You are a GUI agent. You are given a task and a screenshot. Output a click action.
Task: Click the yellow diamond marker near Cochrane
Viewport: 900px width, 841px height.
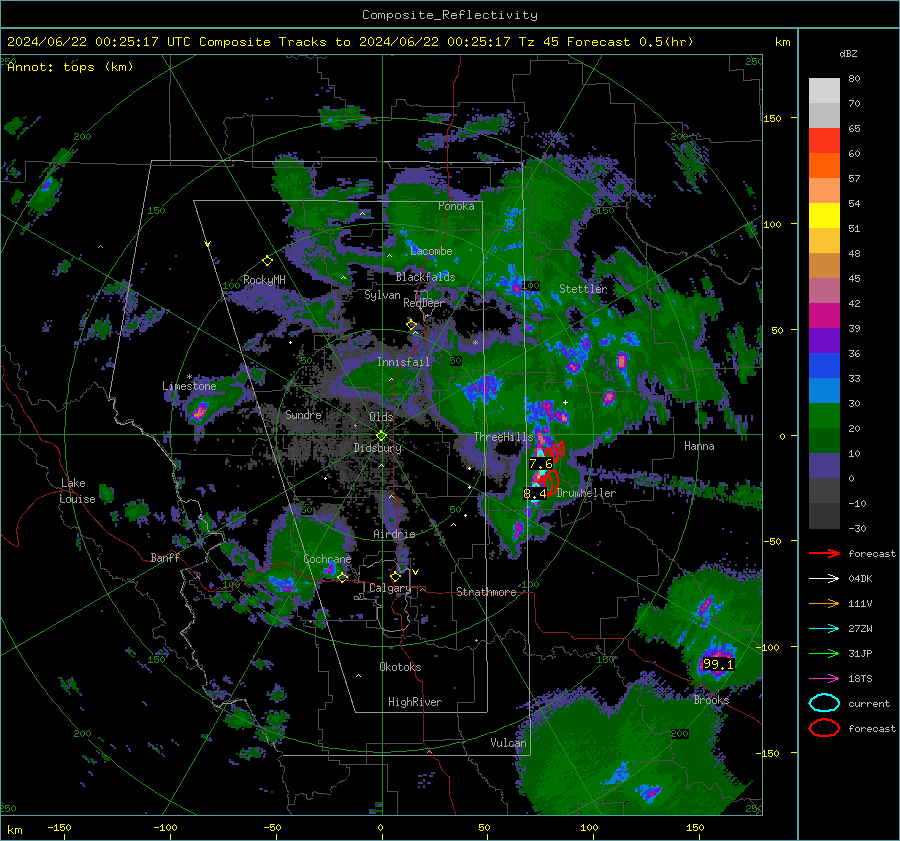click(342, 577)
